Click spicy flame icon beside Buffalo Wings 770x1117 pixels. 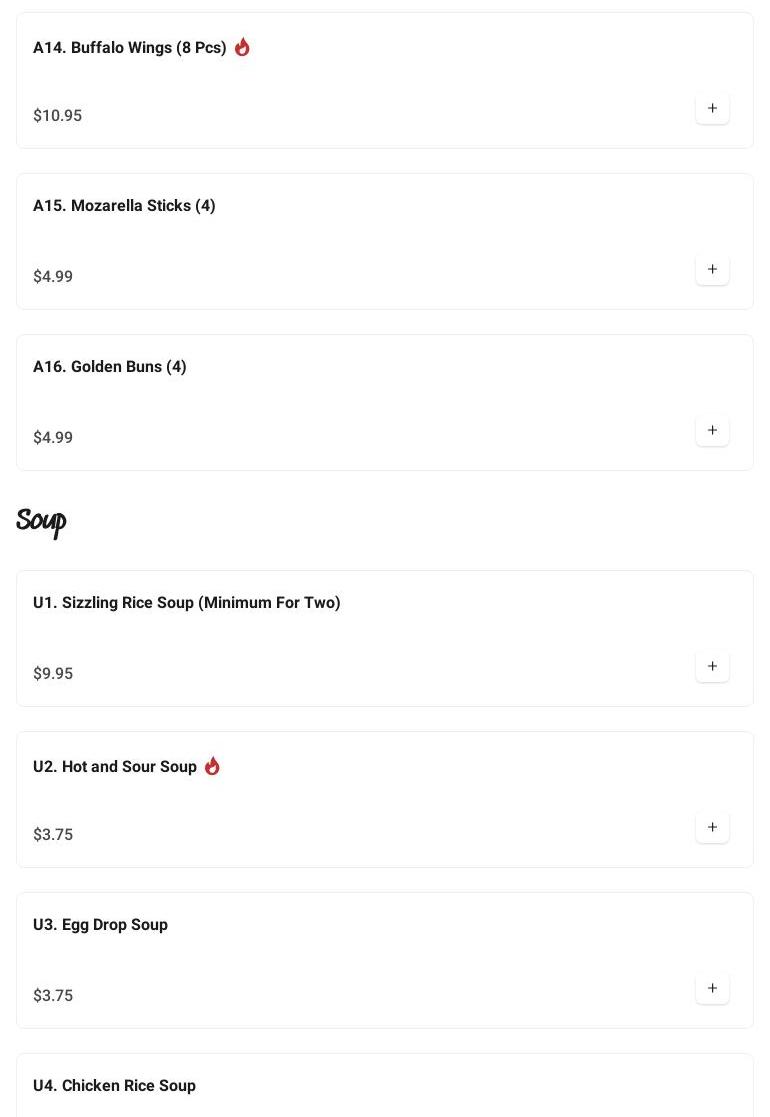(242, 47)
